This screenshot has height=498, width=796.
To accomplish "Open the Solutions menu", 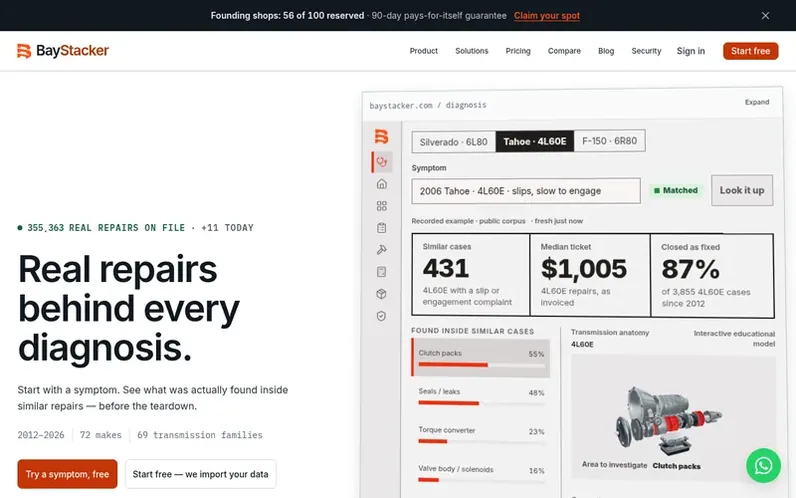I will coord(472,51).
